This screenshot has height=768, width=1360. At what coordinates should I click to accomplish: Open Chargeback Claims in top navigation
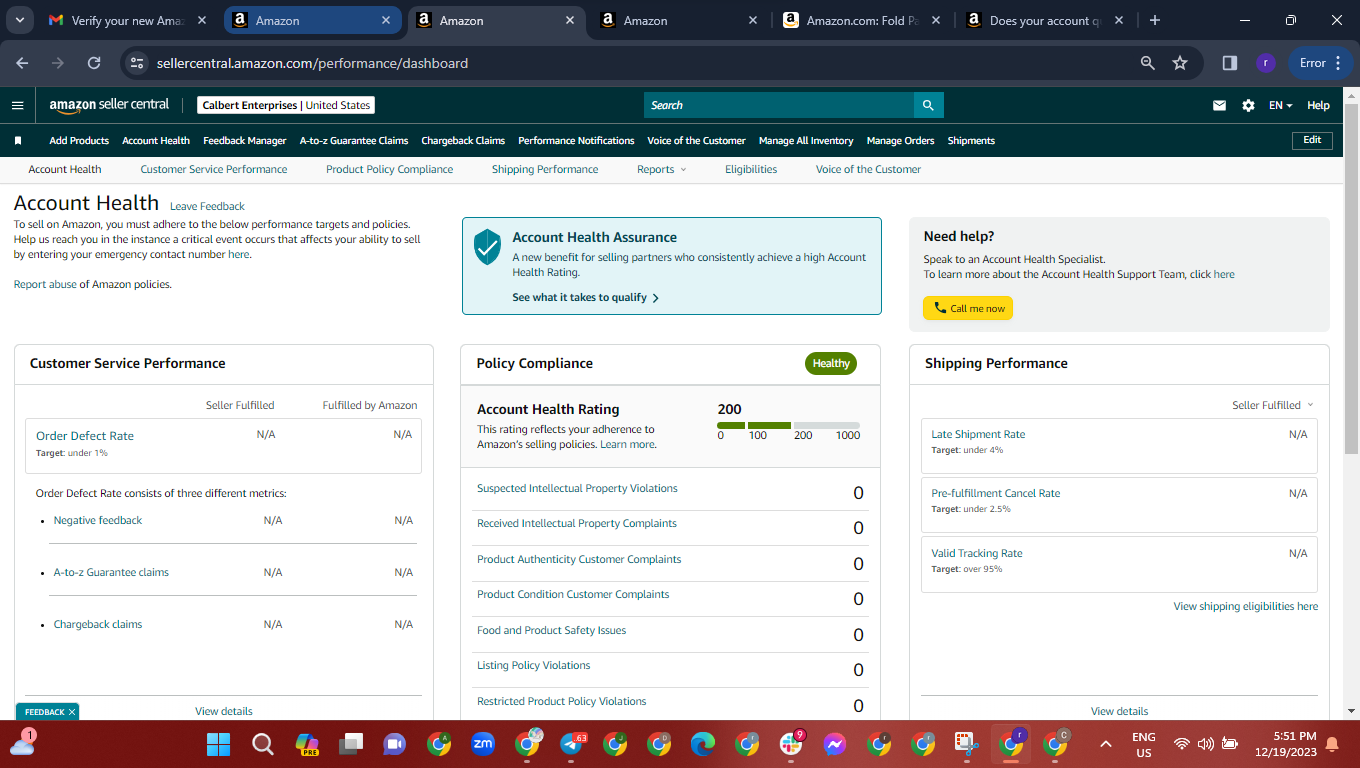coord(463,141)
